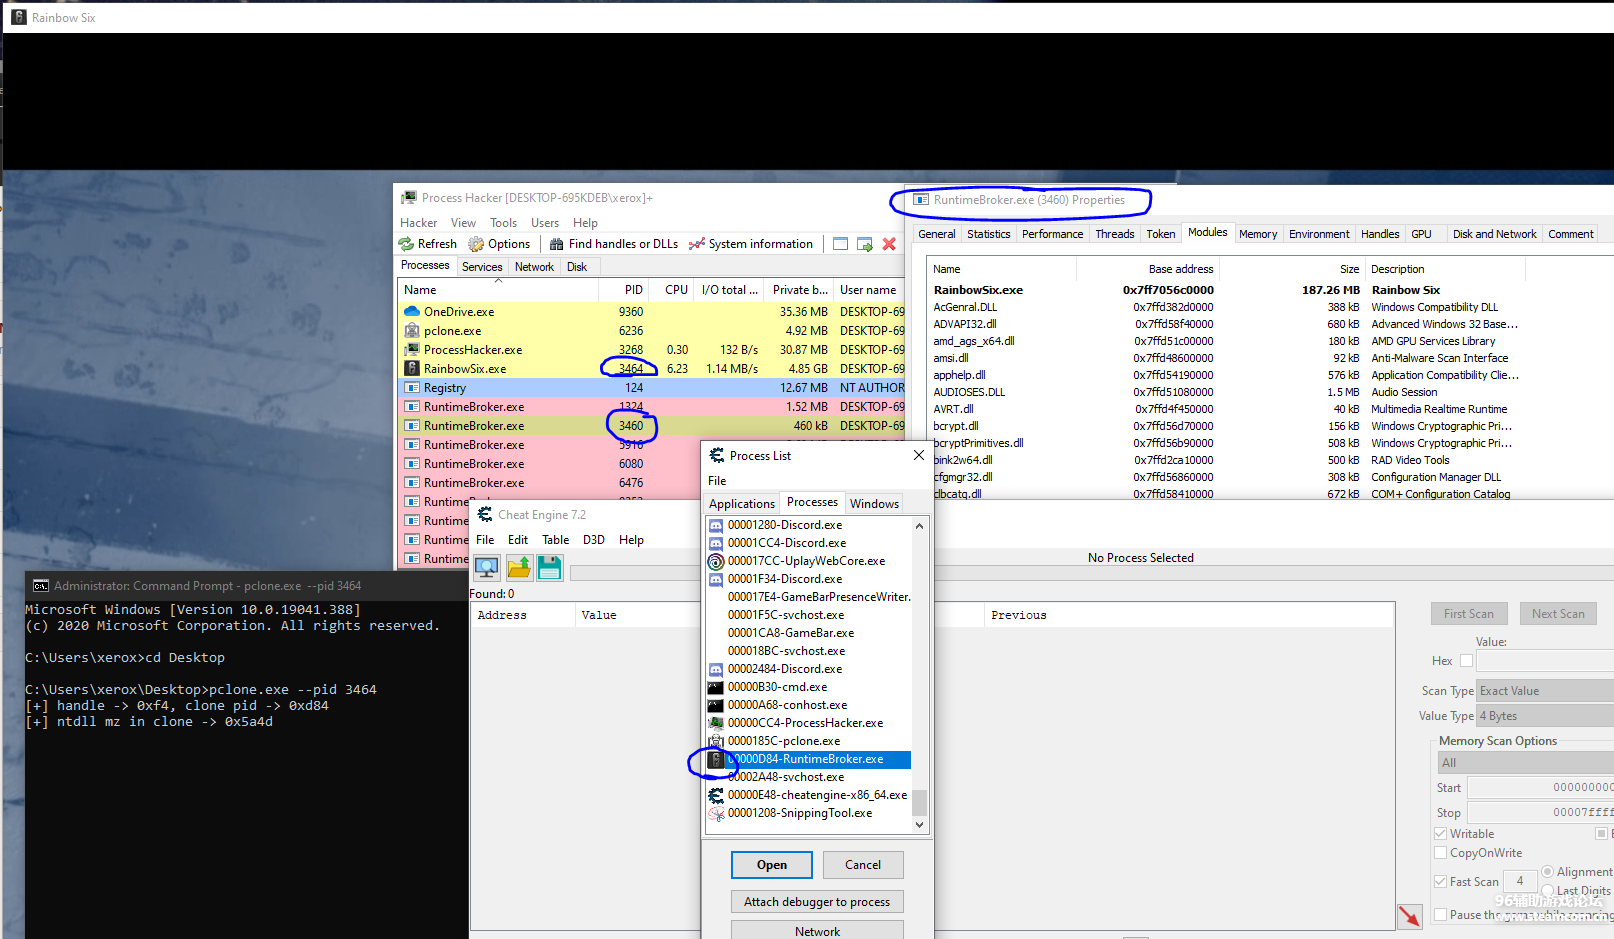Click the red X terminate icon
1614x939 pixels.
coord(889,244)
